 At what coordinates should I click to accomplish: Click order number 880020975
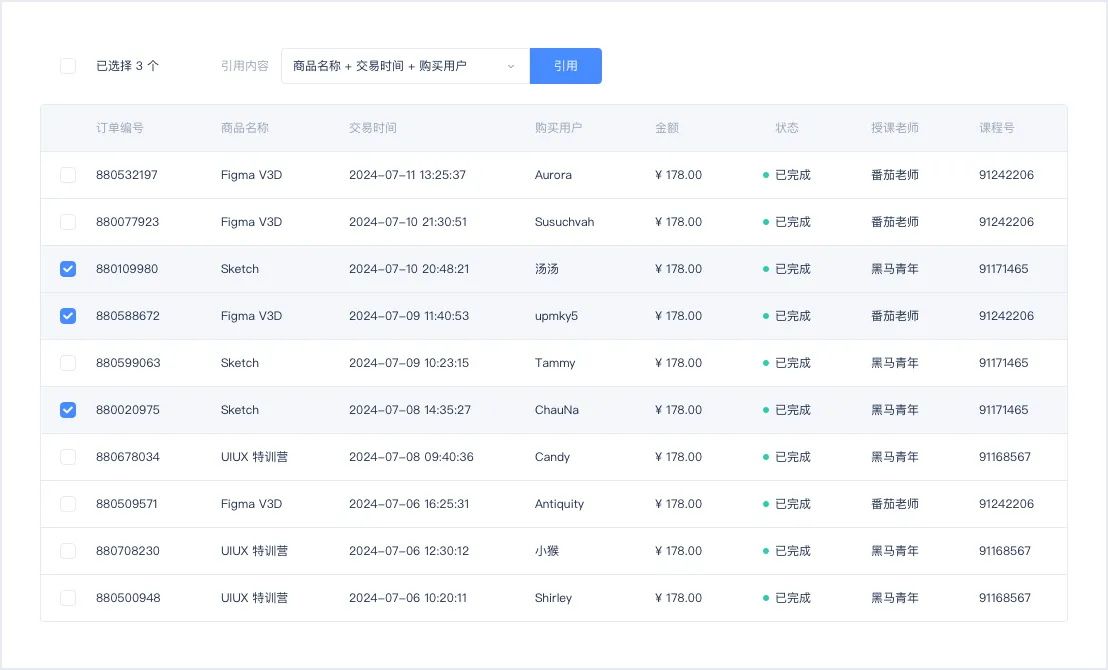128,410
